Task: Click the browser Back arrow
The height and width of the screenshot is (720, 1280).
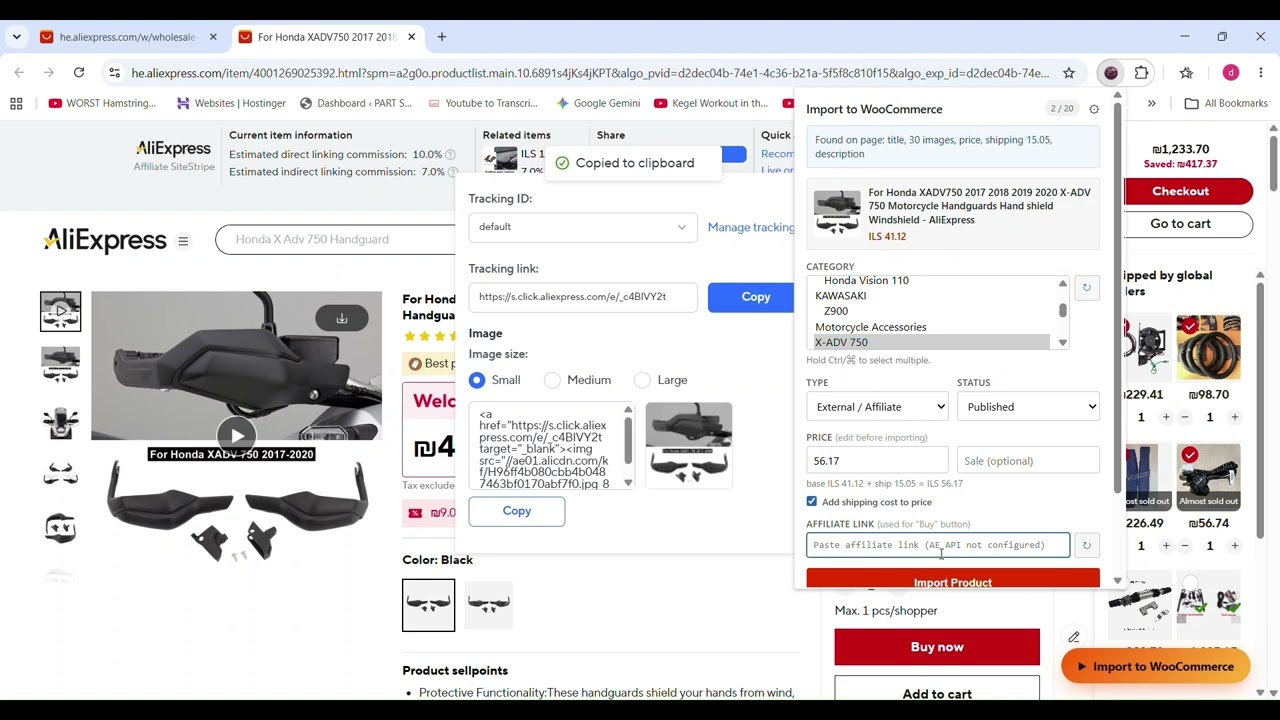Action: (19, 72)
